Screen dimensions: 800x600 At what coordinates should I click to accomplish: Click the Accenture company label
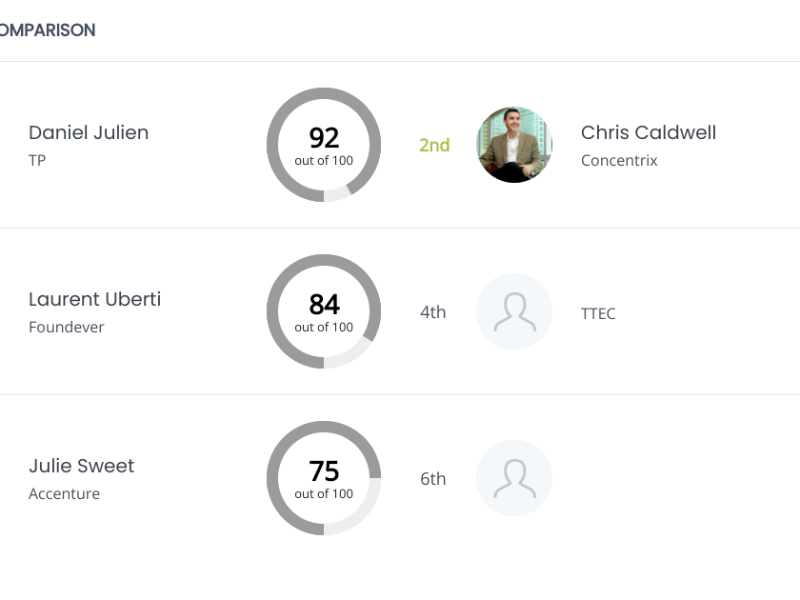coord(64,494)
